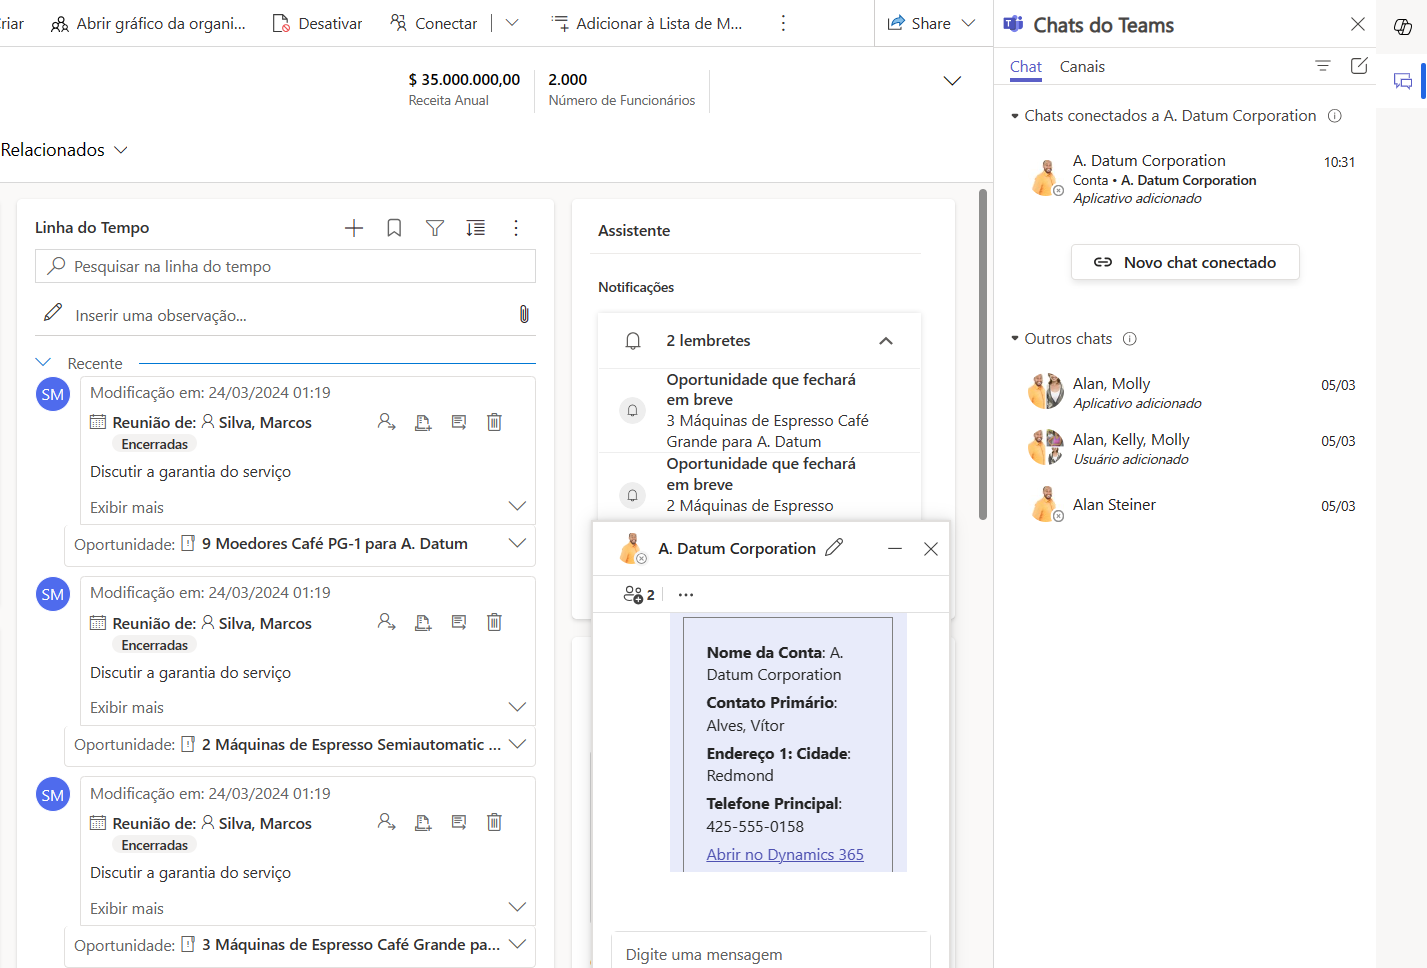Collapse the Recente timeline section

(43, 363)
